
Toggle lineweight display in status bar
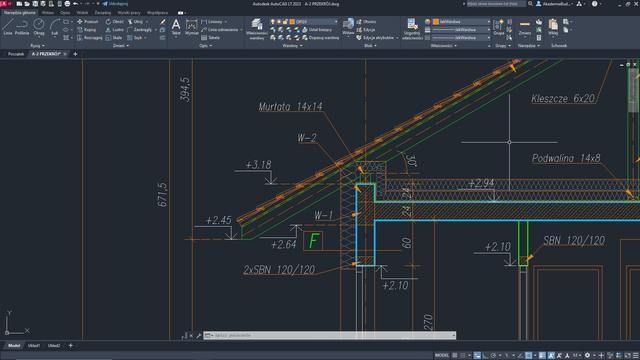tap(542, 356)
